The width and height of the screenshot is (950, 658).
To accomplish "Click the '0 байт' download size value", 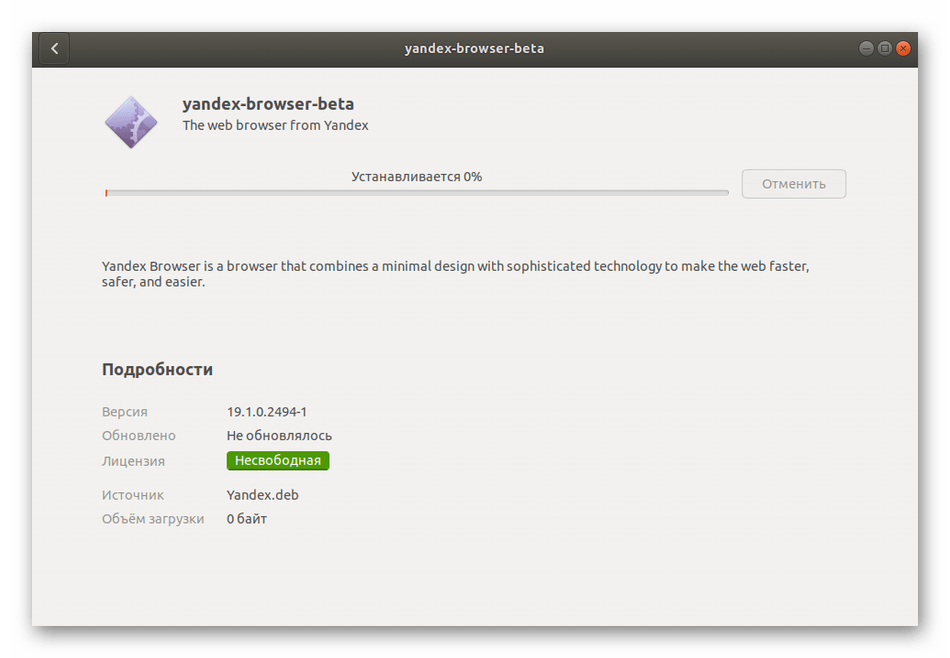I will [247, 519].
